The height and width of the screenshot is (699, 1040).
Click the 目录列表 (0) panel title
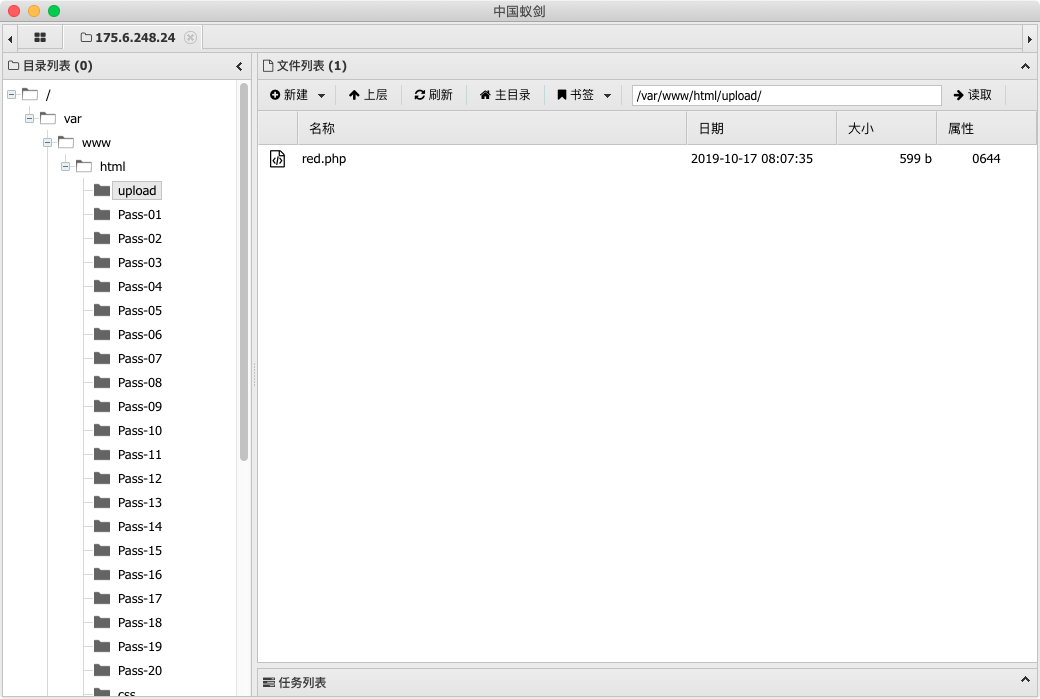(50, 66)
